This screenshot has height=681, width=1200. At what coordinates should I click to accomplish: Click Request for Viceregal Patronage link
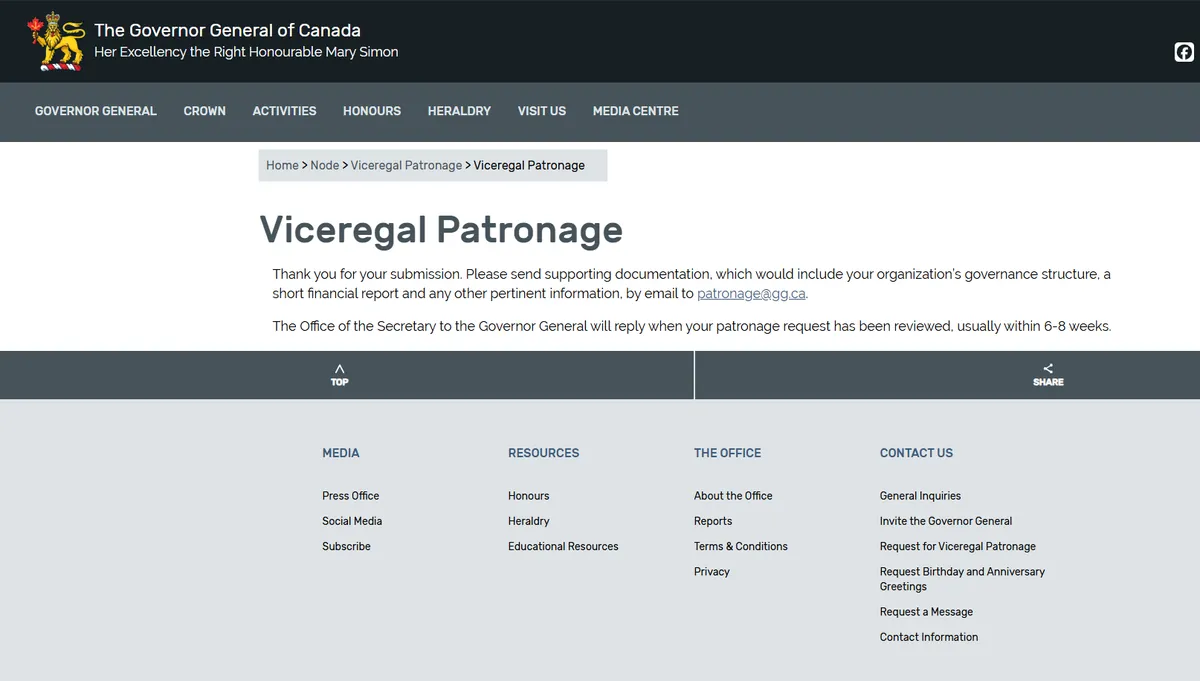click(958, 546)
